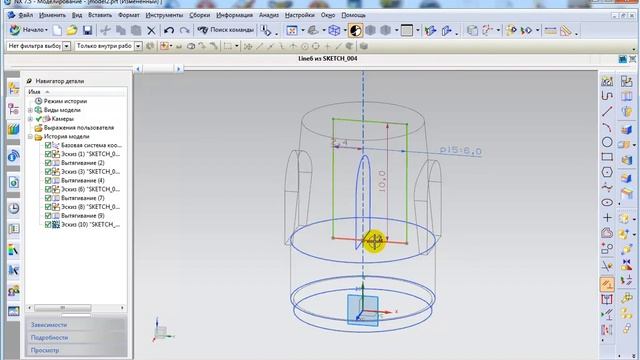Collapse the История модели node

click(x=30, y=137)
